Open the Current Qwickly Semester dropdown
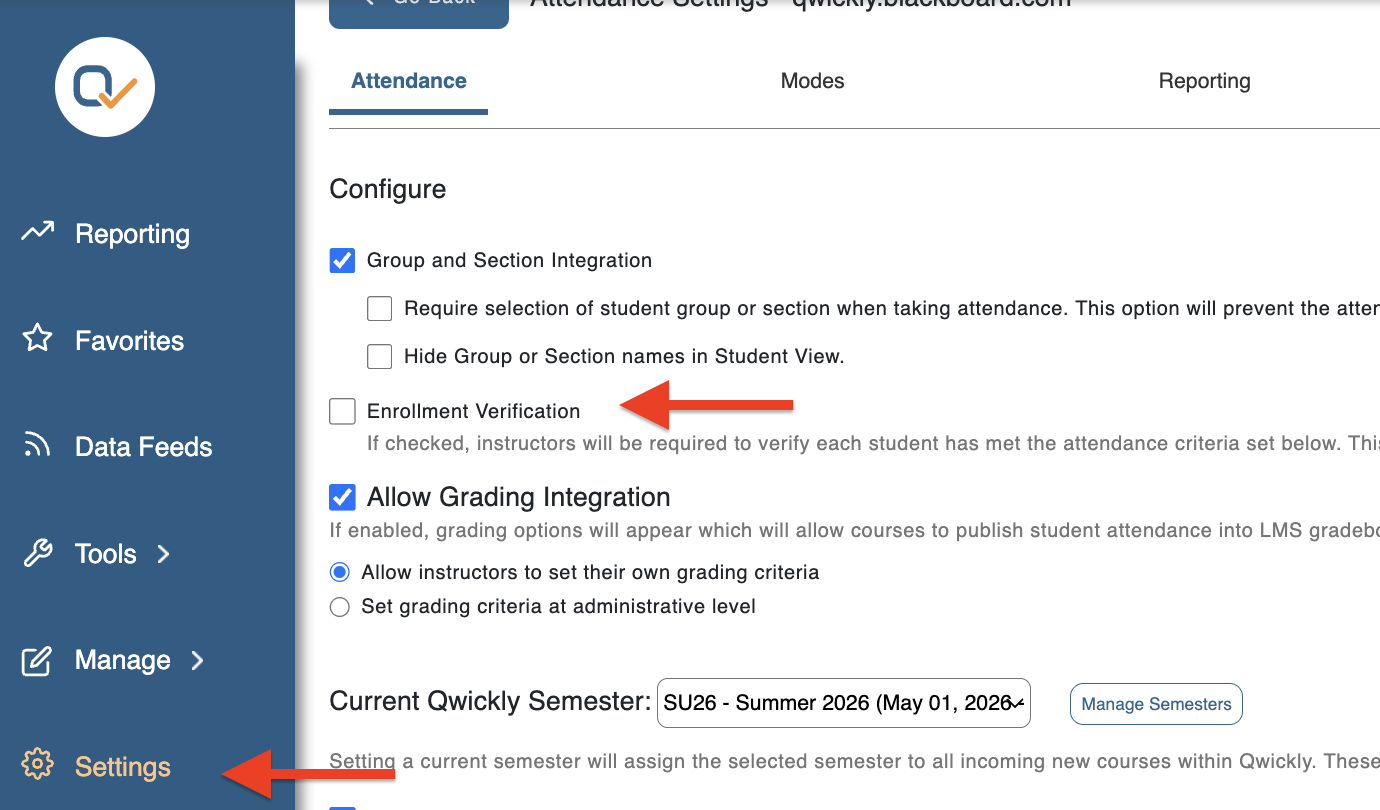The image size is (1380, 810). coord(844,703)
